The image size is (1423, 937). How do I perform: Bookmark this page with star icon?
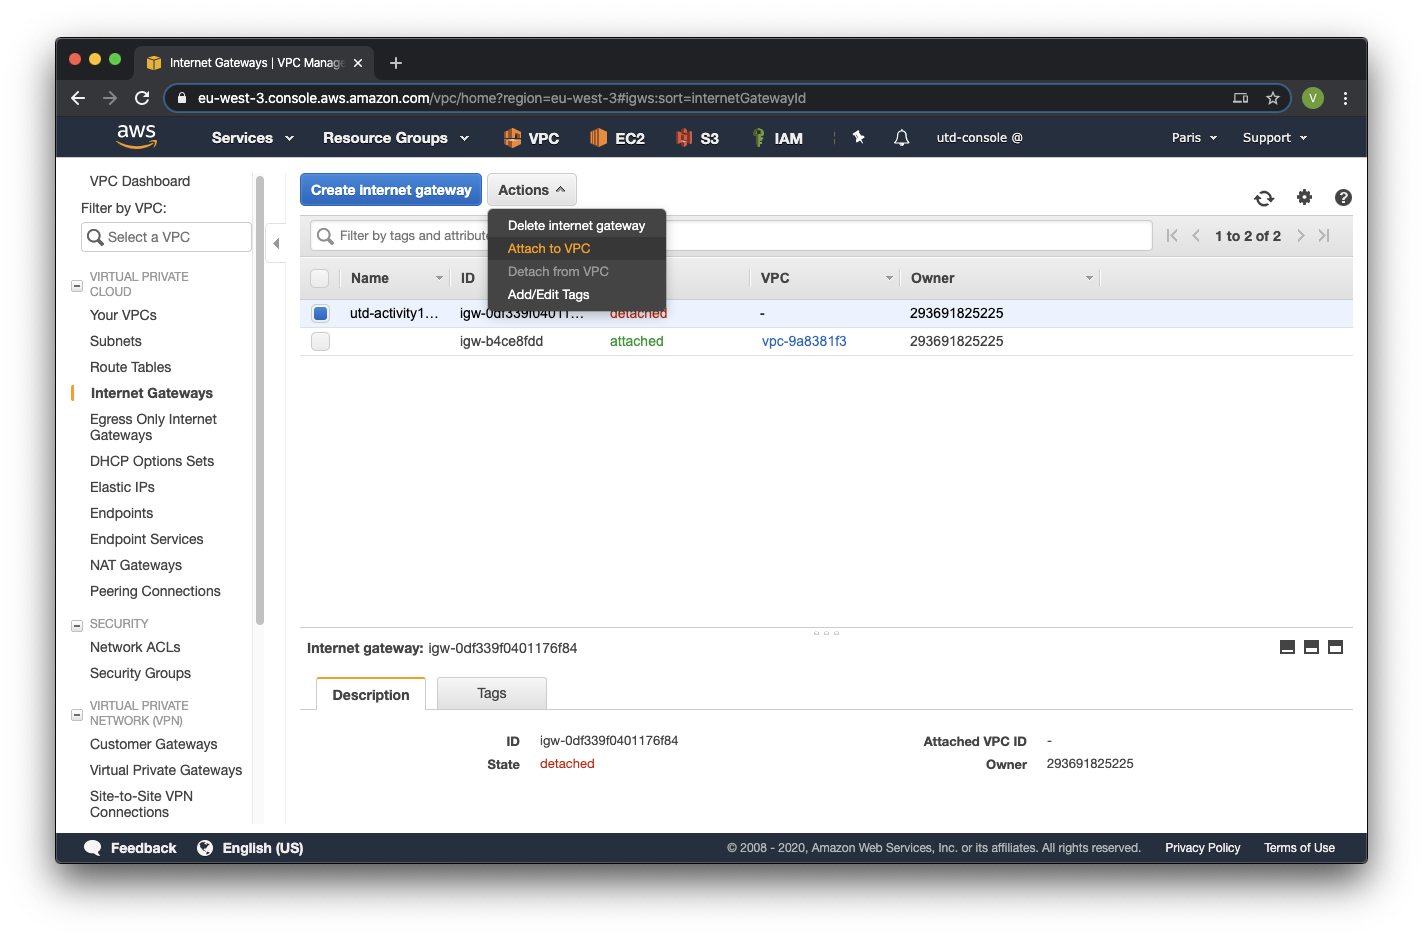(1272, 98)
